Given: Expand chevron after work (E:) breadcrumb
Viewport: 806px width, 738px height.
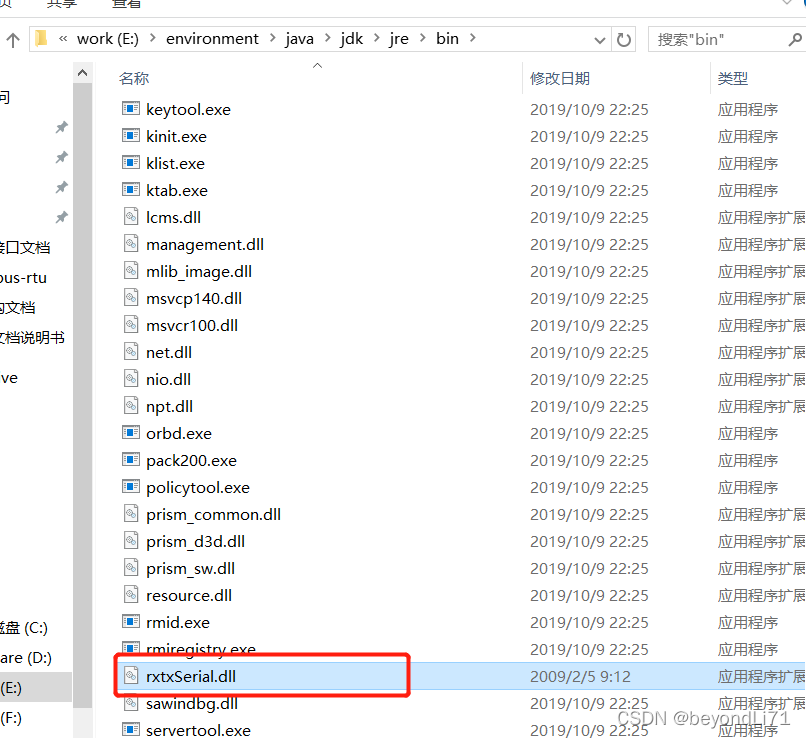Looking at the screenshot, I should (153, 39).
